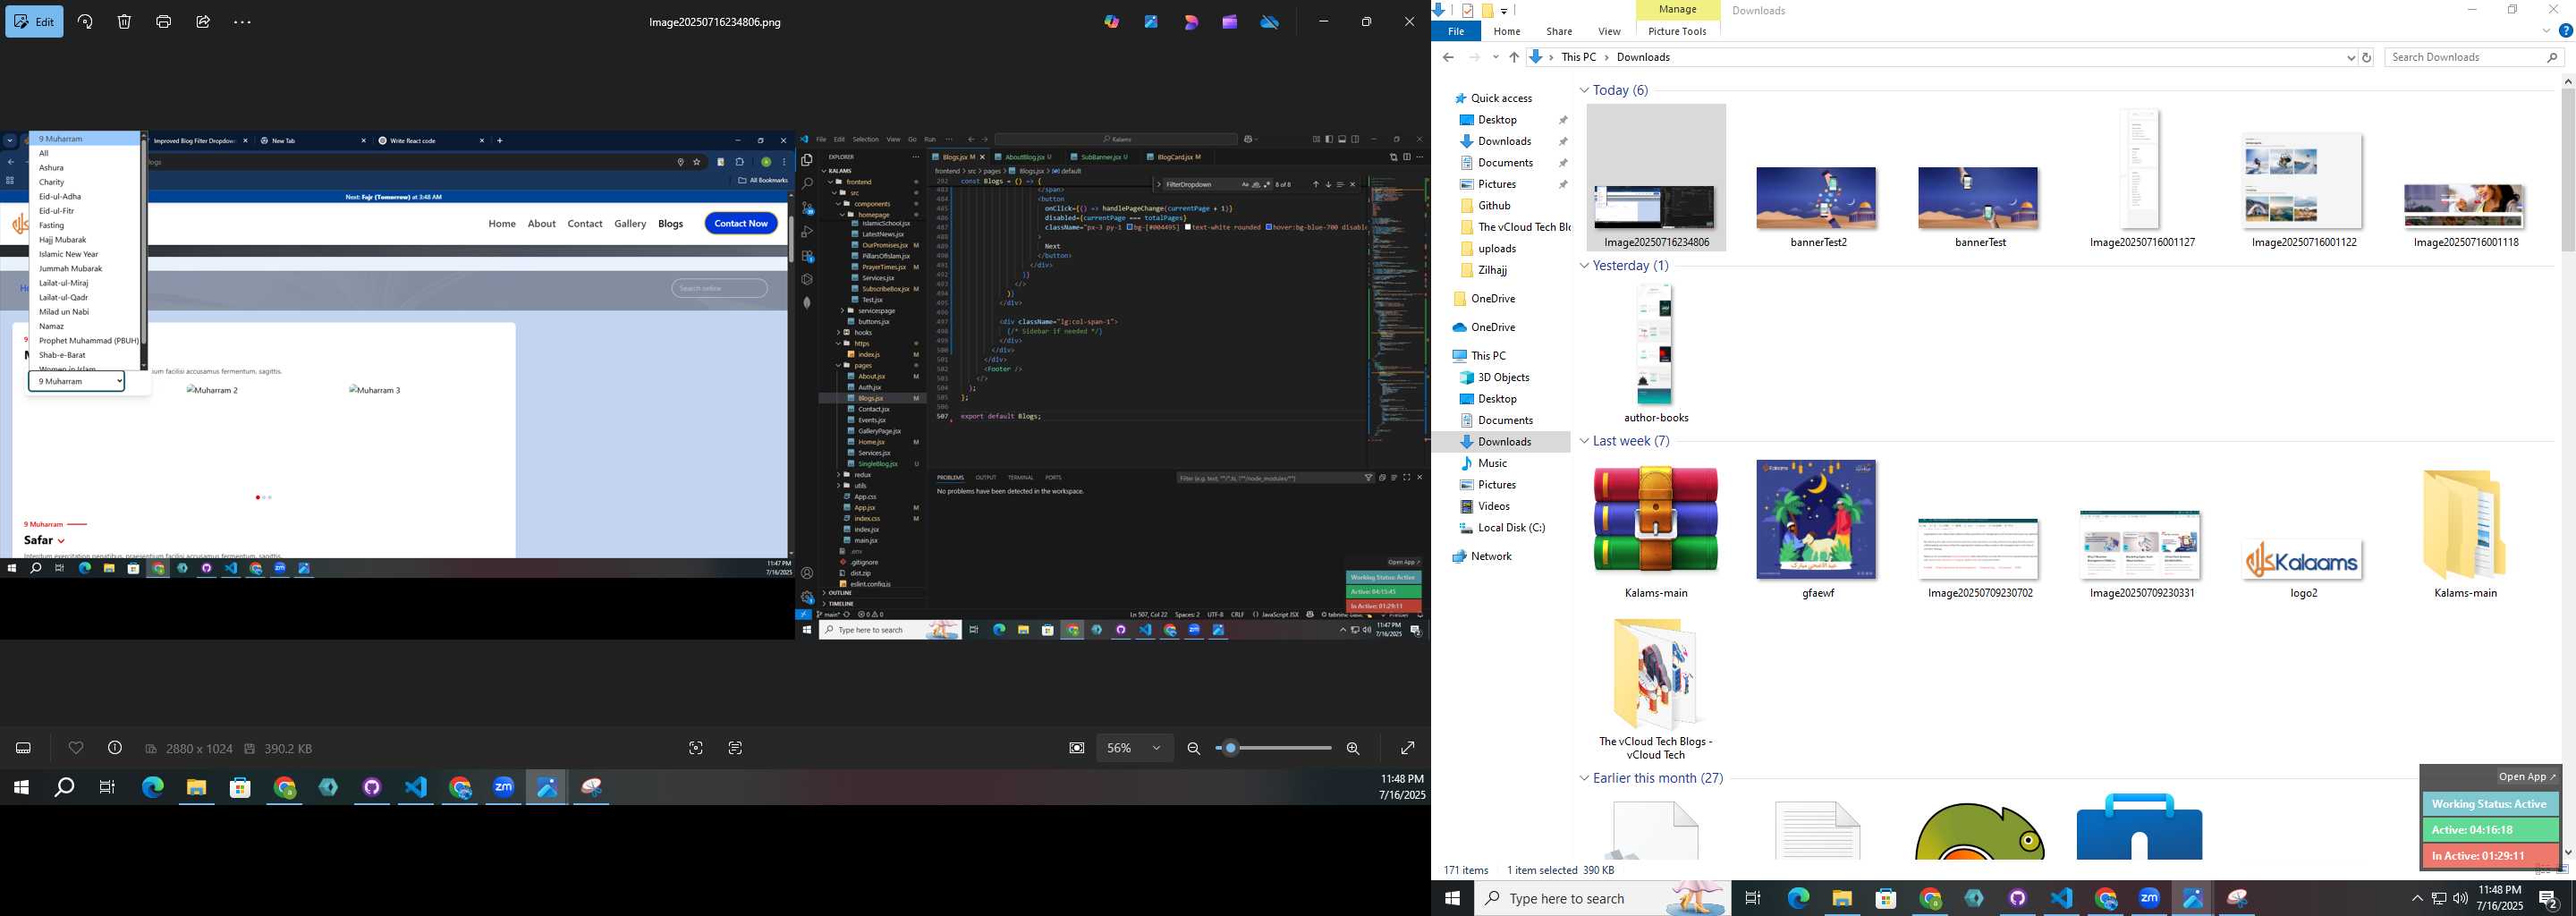
Task: Click the Type here to search box in the right taskbar
Action: coord(1603,898)
